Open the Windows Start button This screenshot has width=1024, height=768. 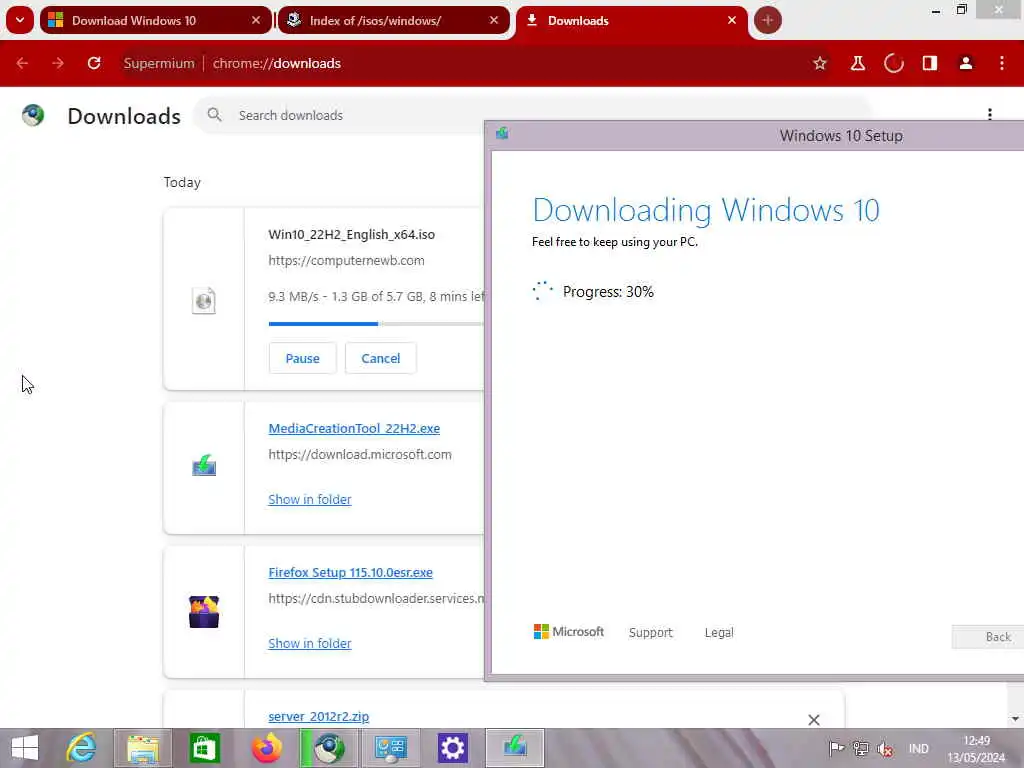point(25,748)
